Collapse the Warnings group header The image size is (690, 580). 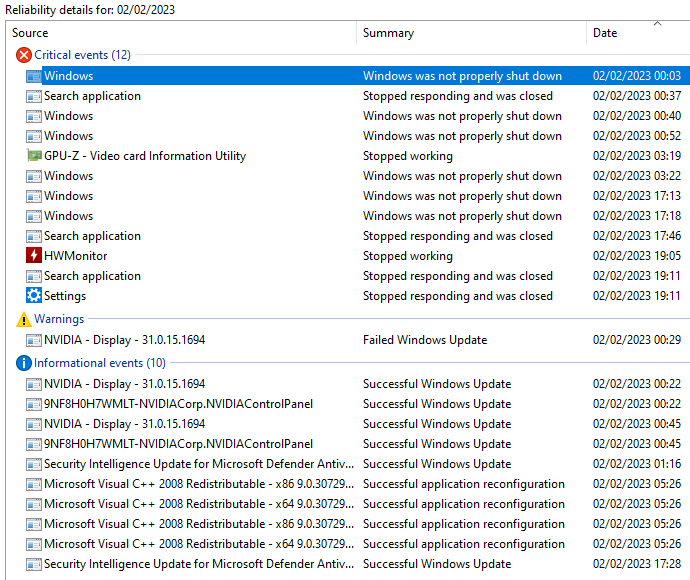pyautogui.click(x=59, y=319)
